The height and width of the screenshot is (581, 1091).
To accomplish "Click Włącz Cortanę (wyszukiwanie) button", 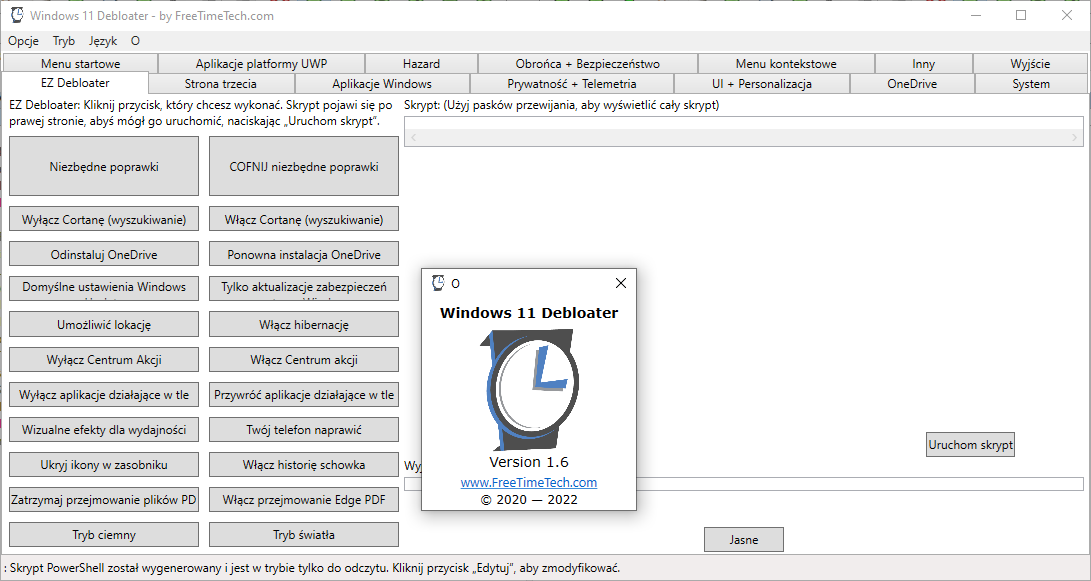I will (x=304, y=219).
